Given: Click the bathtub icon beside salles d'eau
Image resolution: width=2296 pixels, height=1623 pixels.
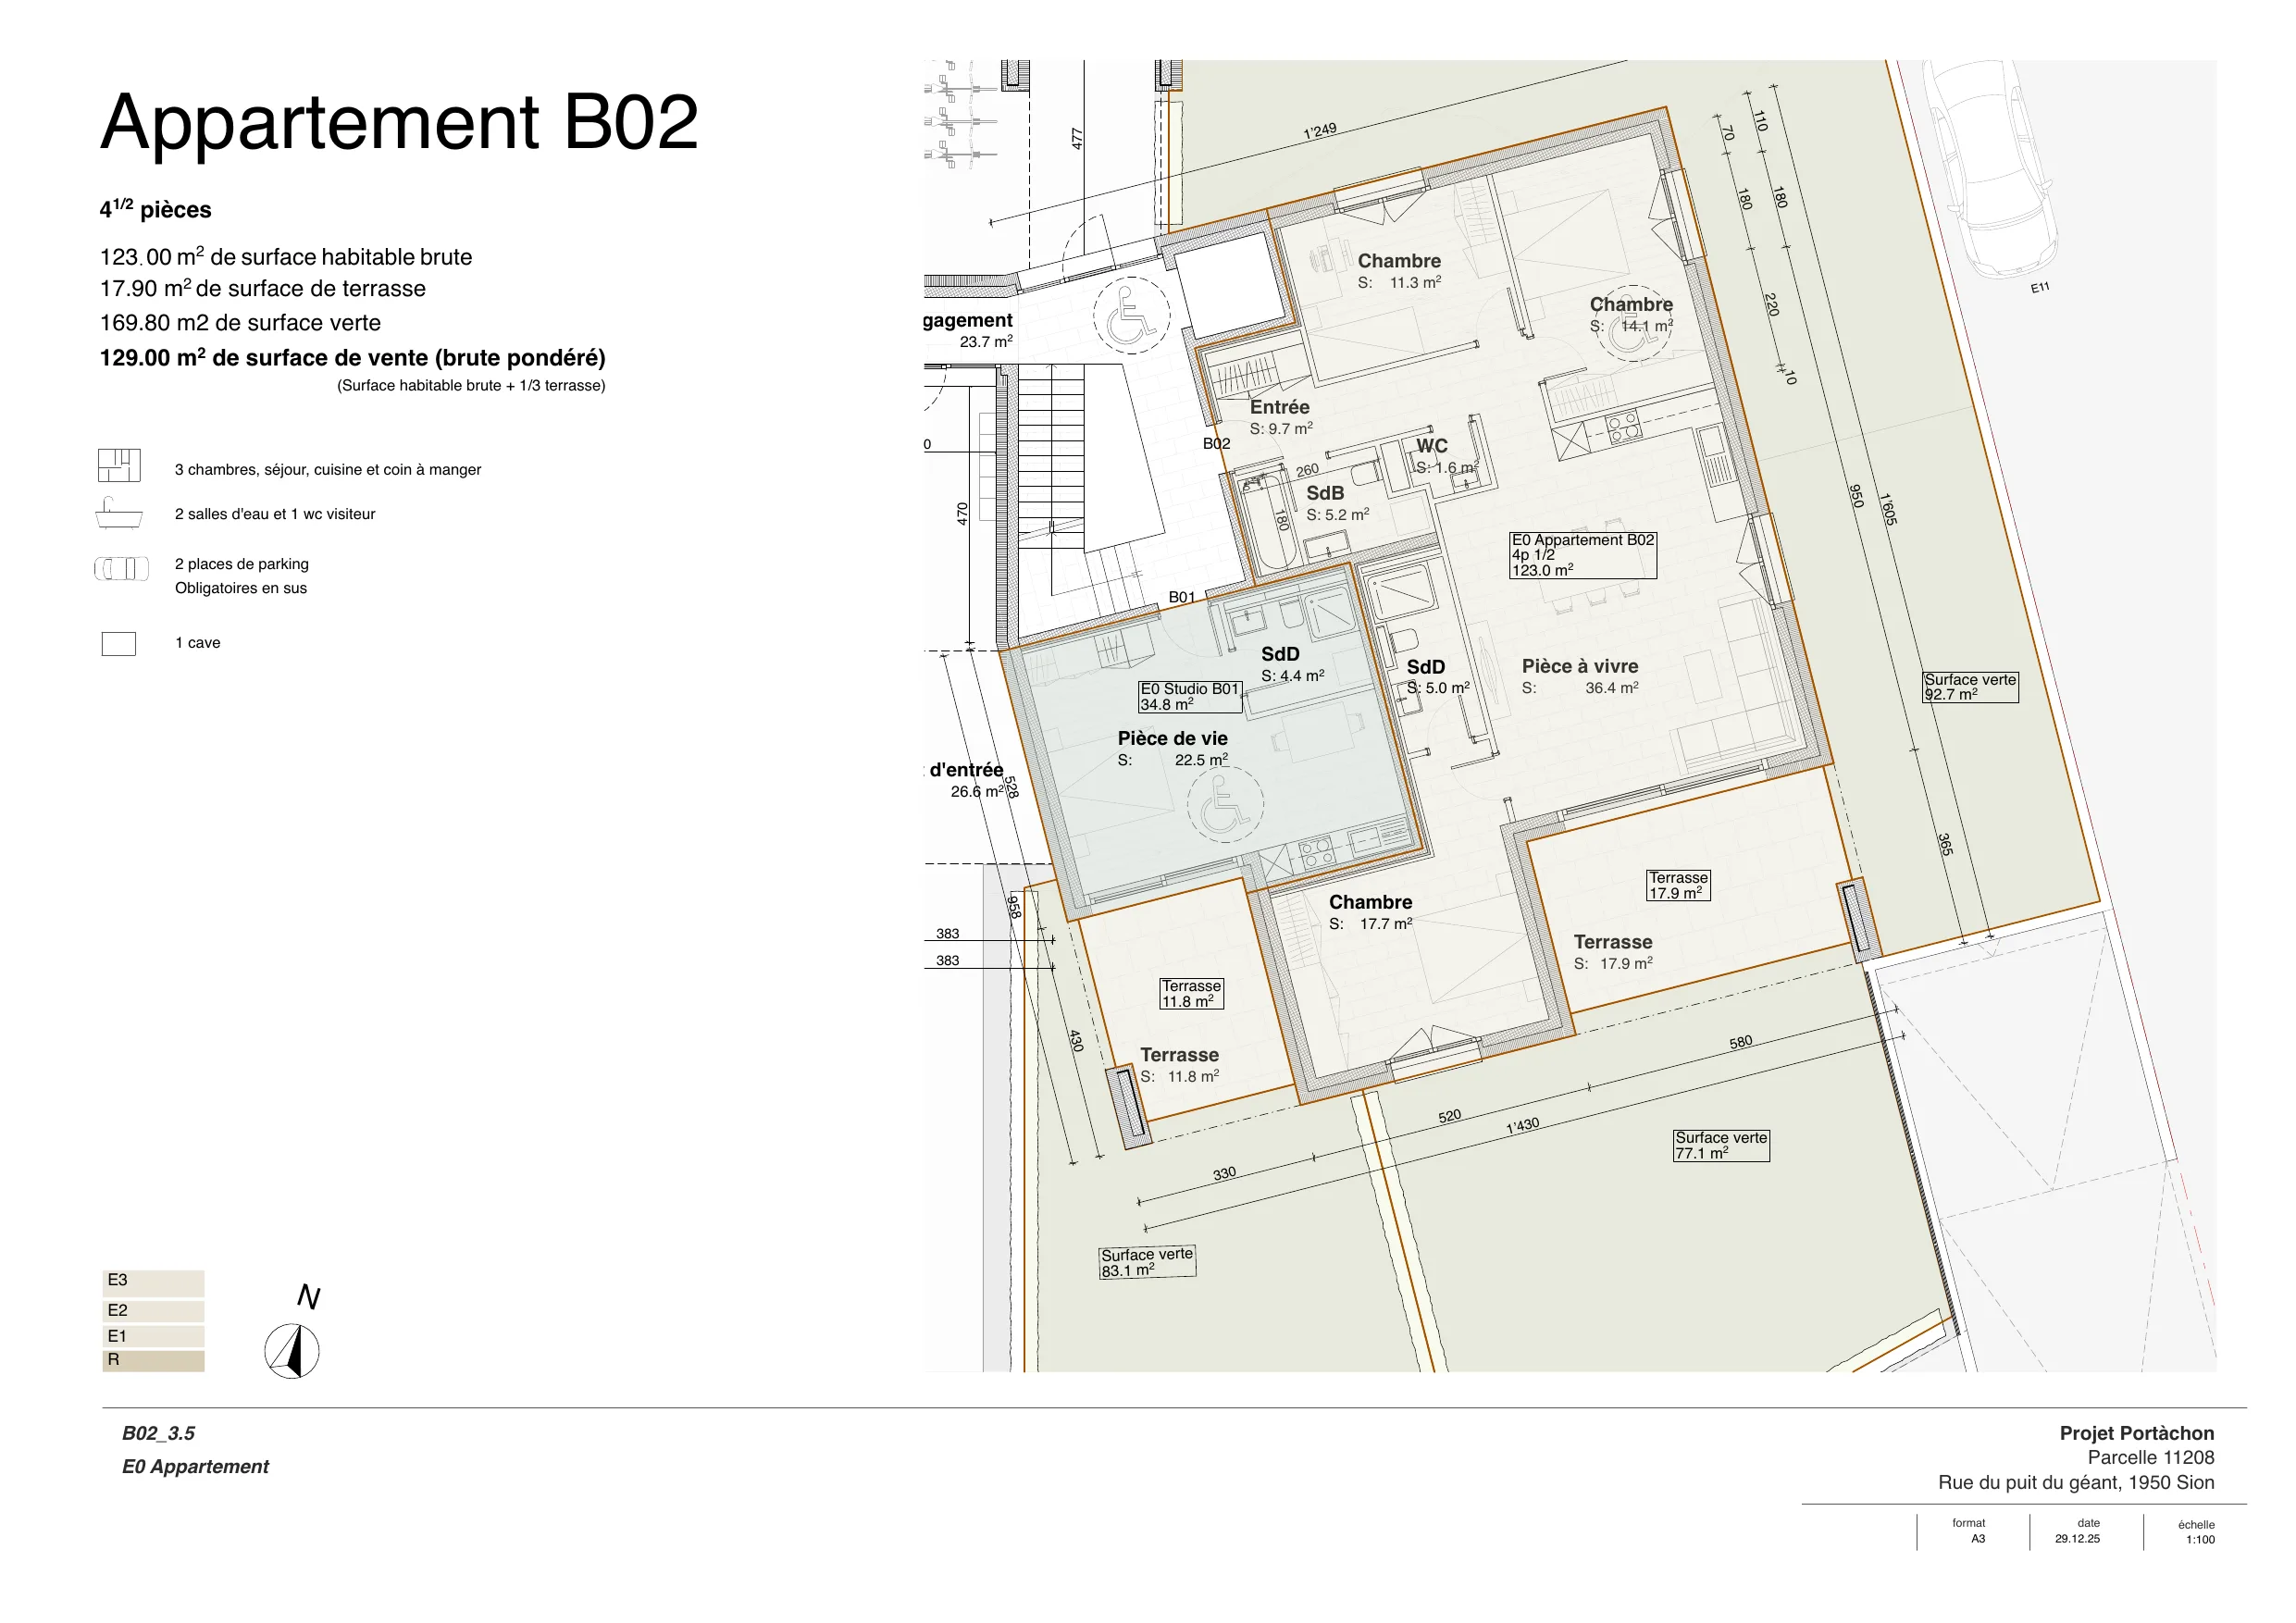Looking at the screenshot, I should [119, 514].
